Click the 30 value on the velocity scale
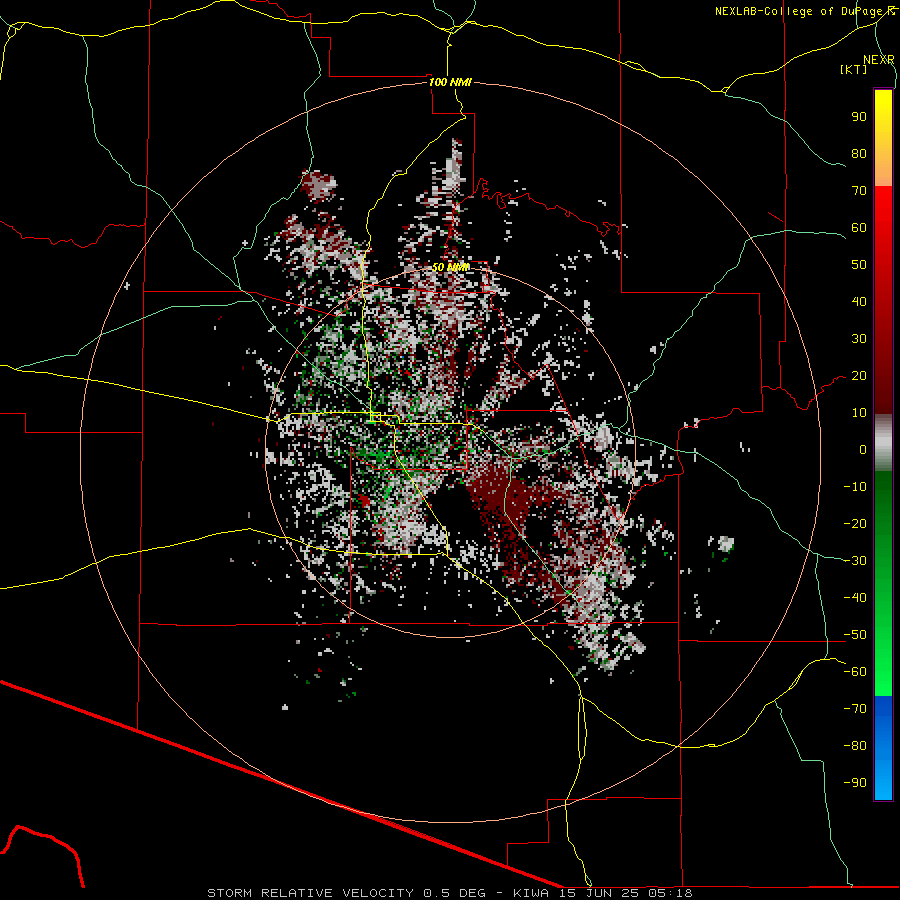This screenshot has height=900, width=900. [x=859, y=339]
